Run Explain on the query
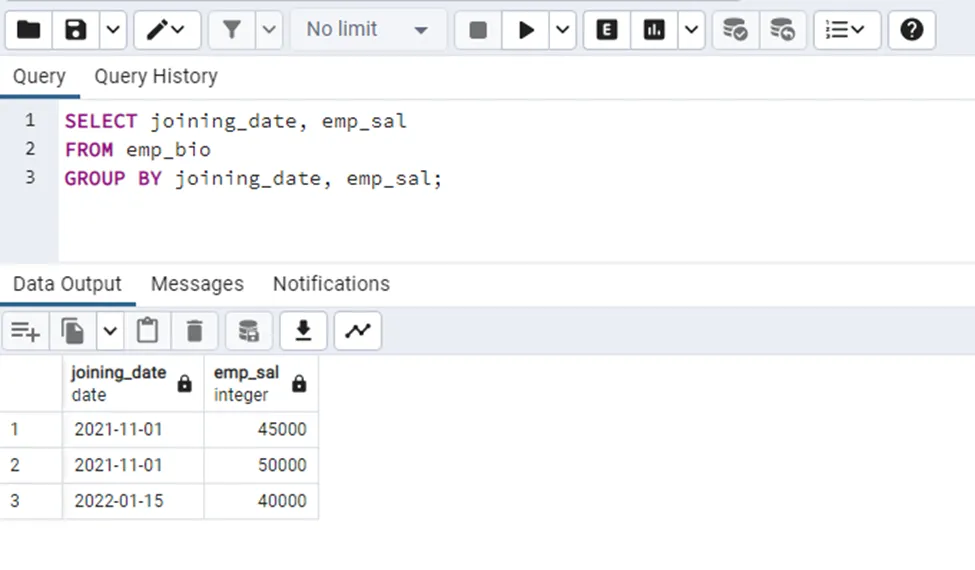Screen dimensions: 975x570 (607, 30)
